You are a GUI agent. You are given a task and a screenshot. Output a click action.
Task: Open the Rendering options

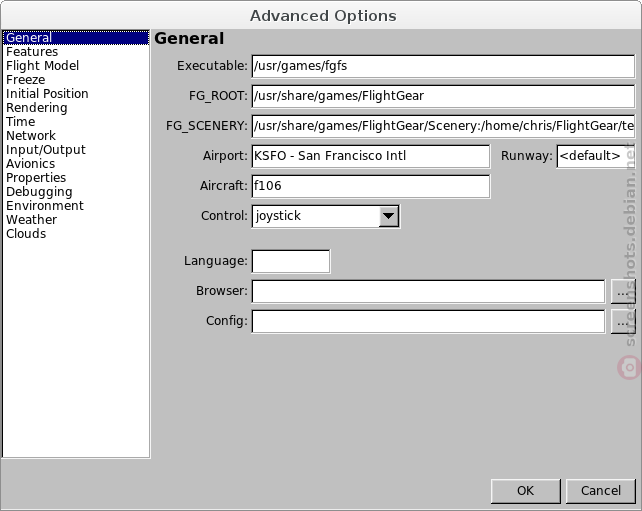[76, 108]
